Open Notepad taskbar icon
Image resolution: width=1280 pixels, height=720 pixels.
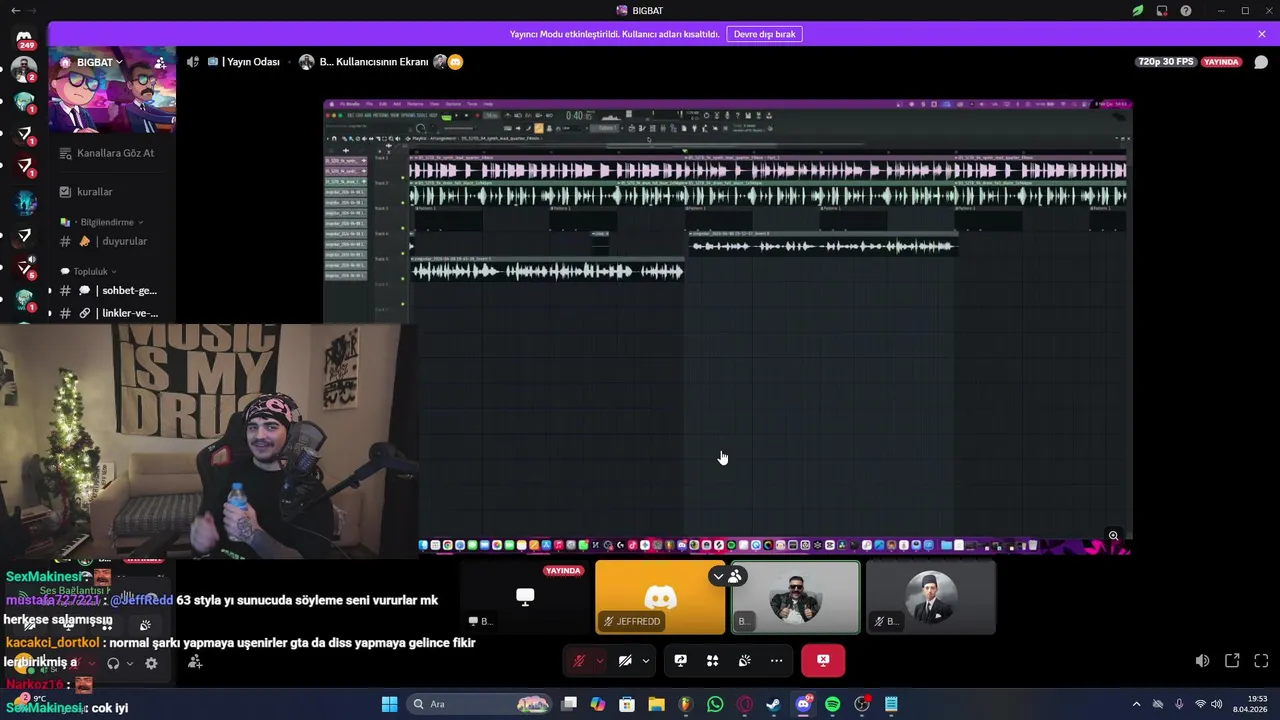click(x=891, y=704)
